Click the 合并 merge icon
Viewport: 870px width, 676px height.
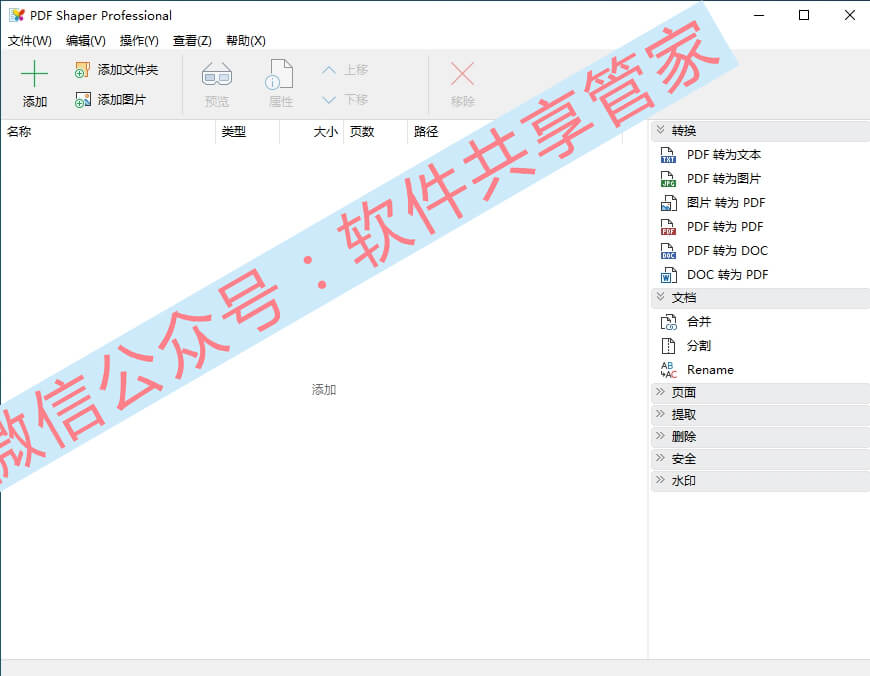pyautogui.click(x=668, y=322)
